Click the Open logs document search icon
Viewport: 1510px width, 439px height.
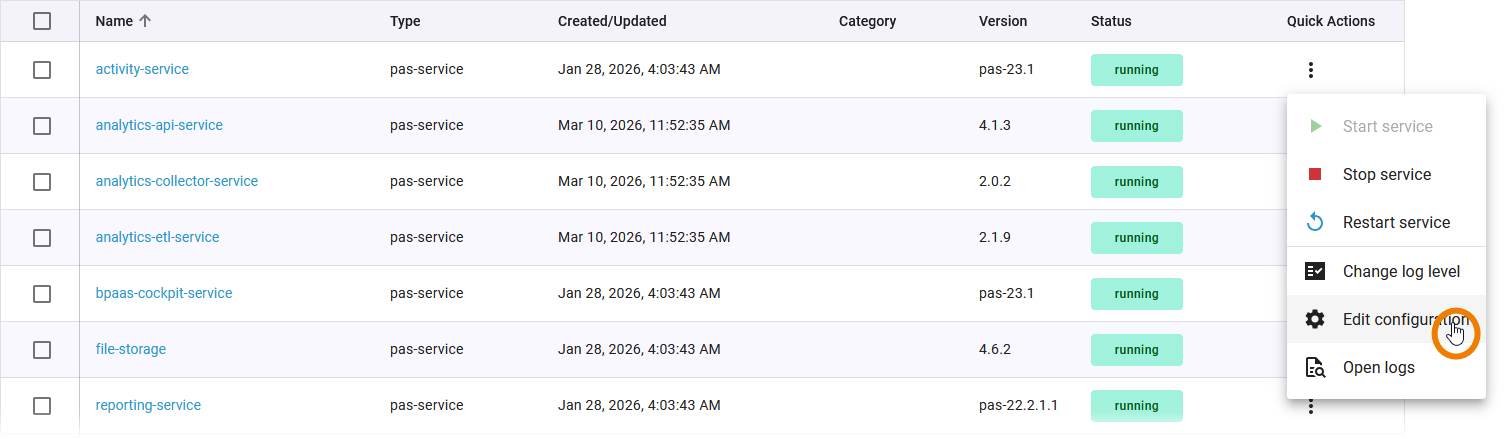coord(1315,368)
